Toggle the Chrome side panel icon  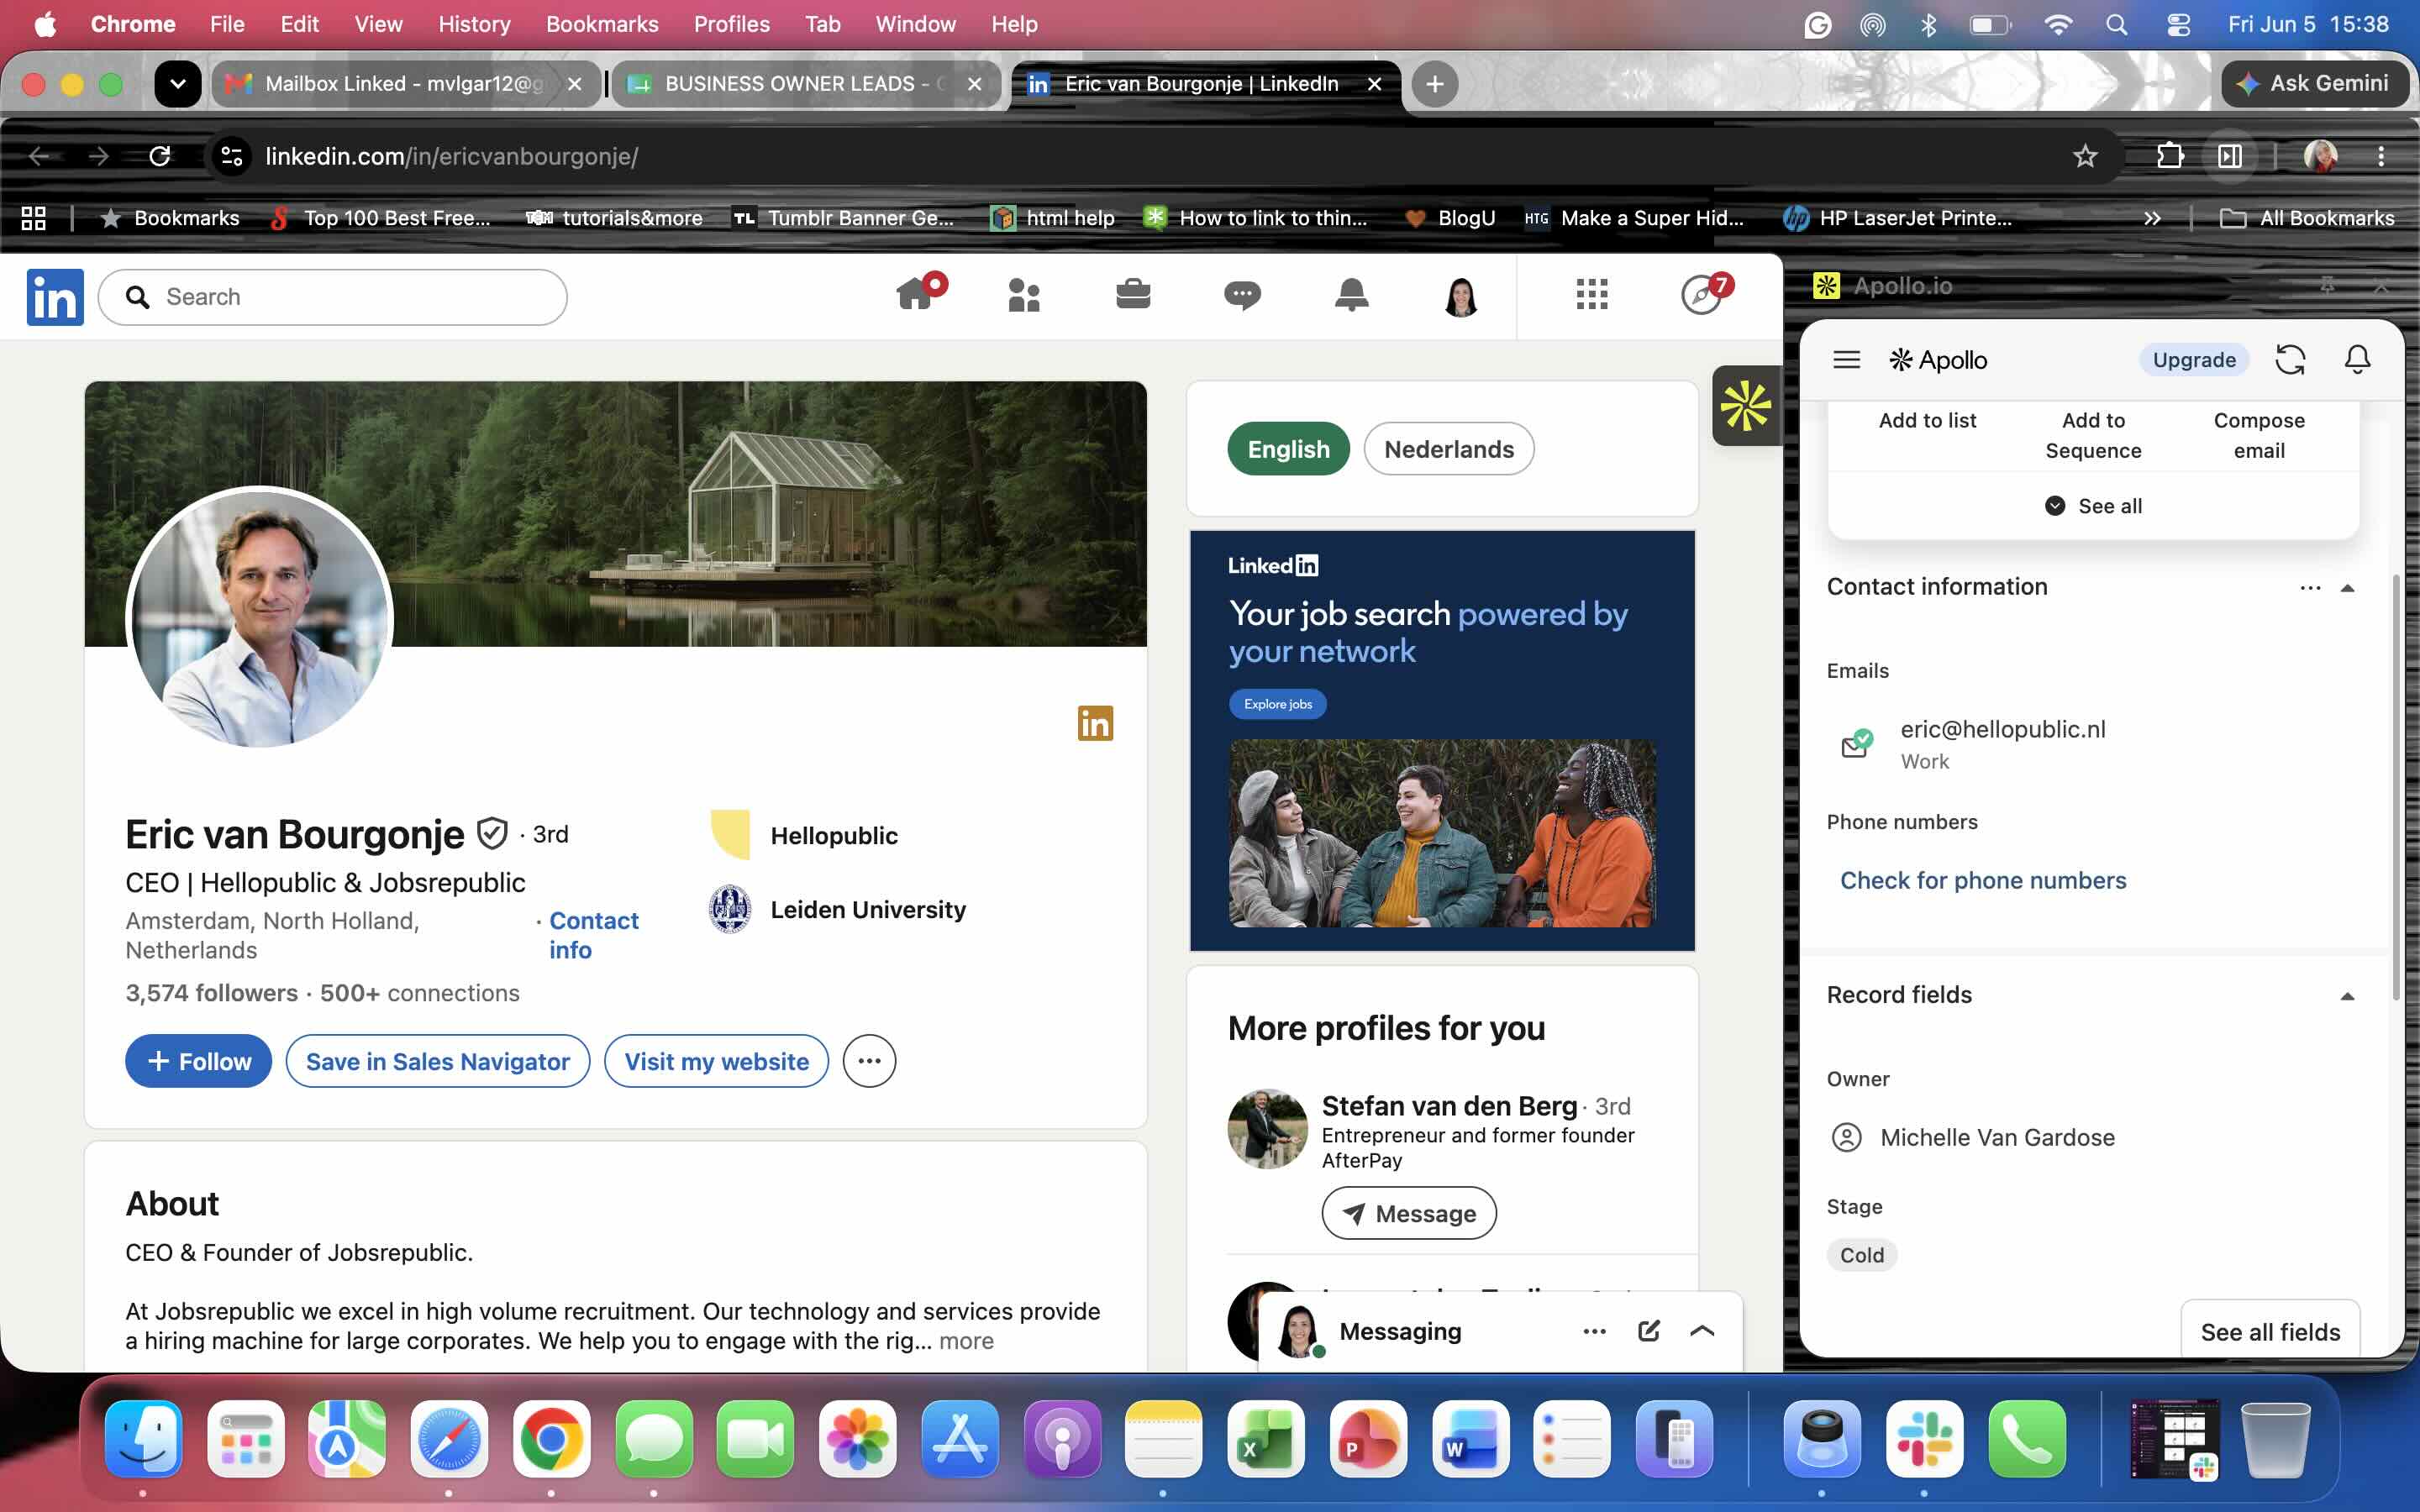(x=2229, y=156)
